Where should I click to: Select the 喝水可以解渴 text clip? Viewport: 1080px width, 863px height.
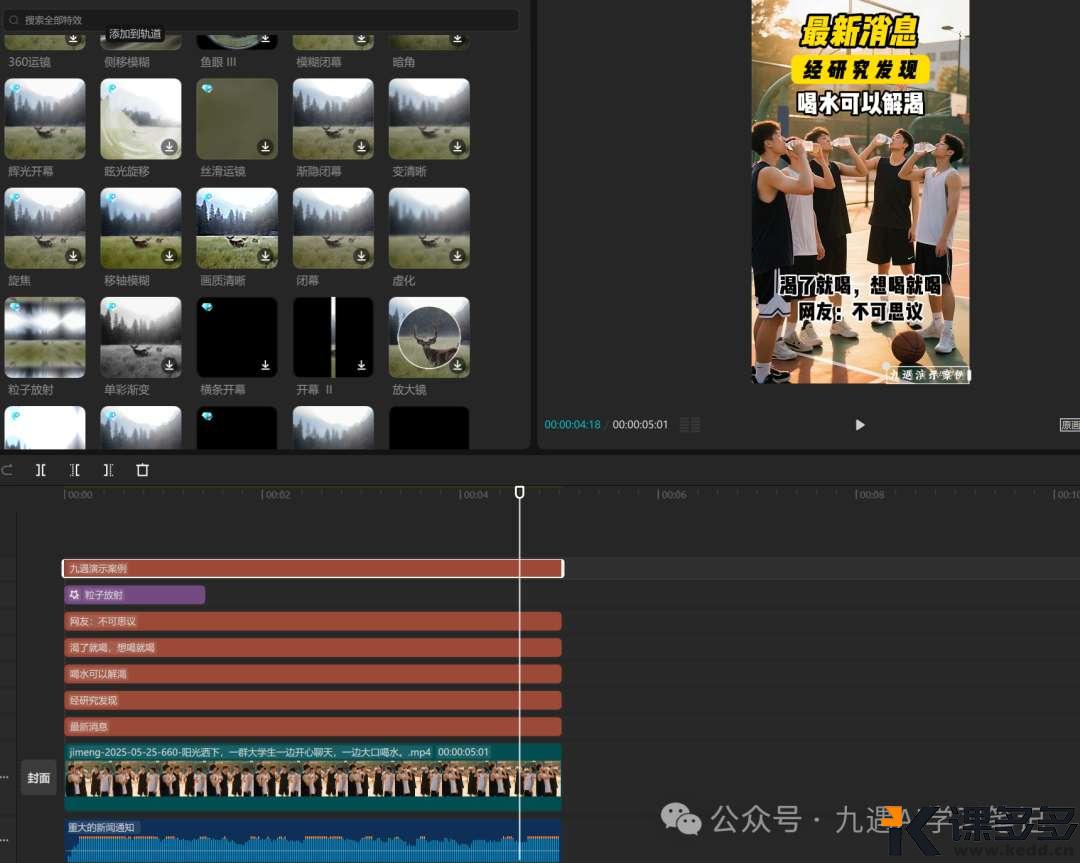pos(313,674)
